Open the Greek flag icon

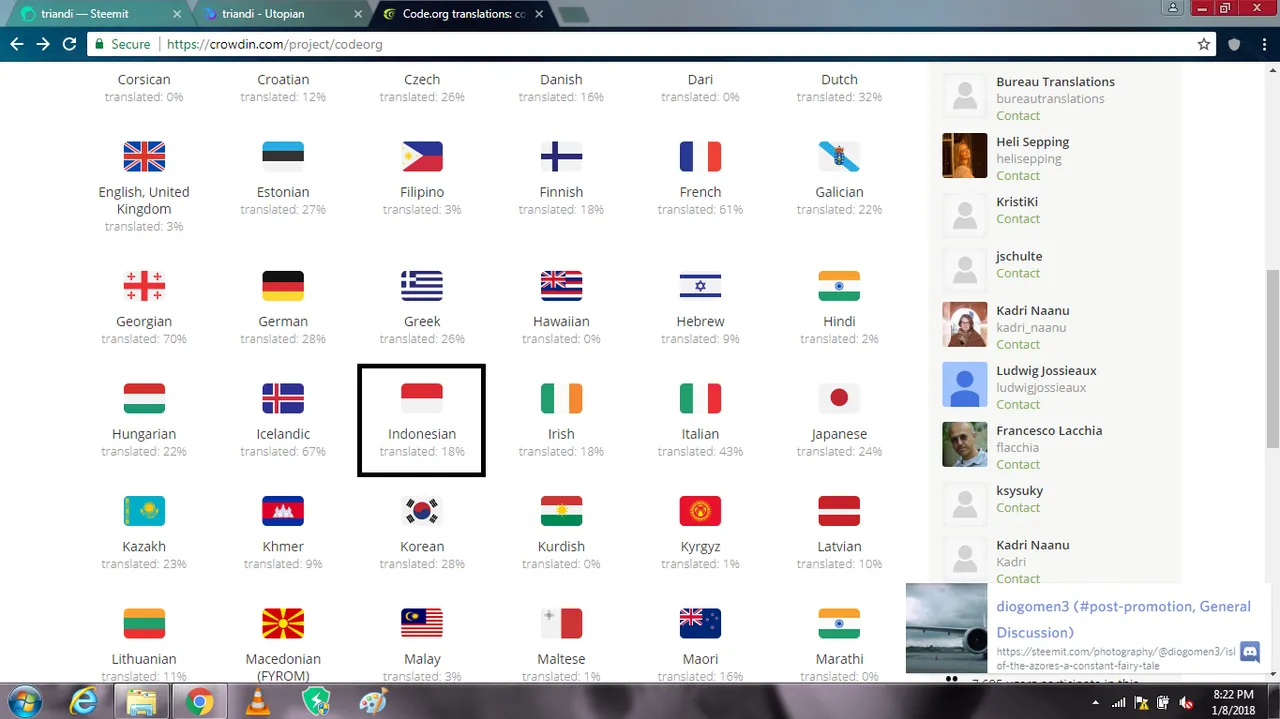click(422, 286)
